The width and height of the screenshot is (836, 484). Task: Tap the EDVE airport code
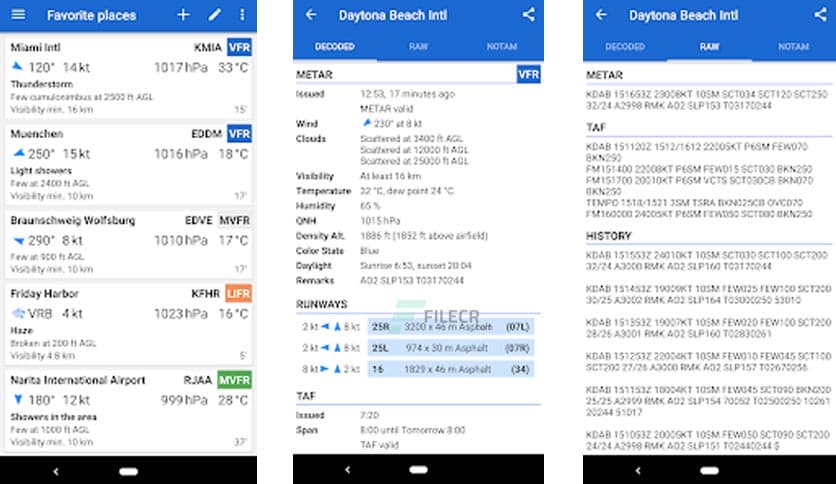coord(198,220)
